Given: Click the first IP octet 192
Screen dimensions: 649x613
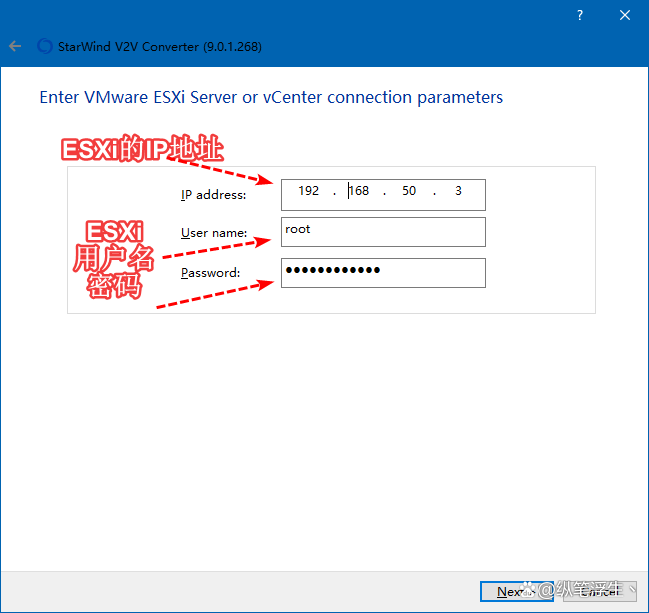Looking at the screenshot, I should pos(309,191).
